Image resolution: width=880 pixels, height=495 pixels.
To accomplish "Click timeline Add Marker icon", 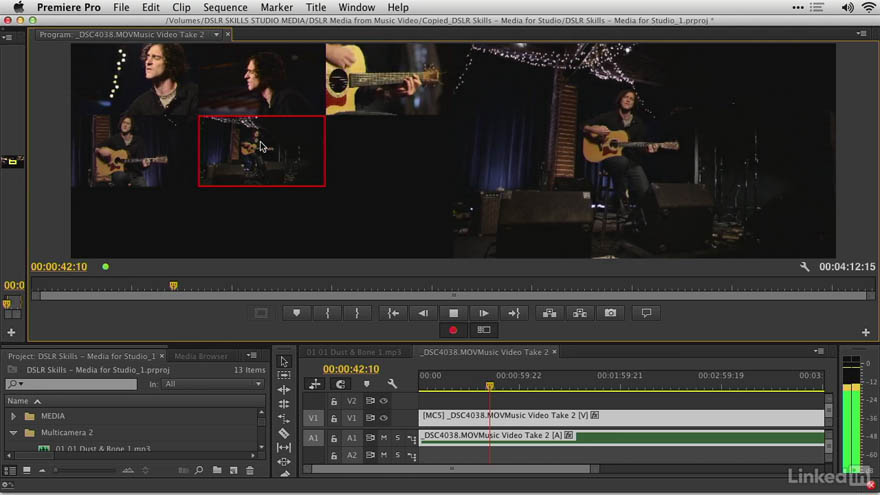I will click(366, 384).
